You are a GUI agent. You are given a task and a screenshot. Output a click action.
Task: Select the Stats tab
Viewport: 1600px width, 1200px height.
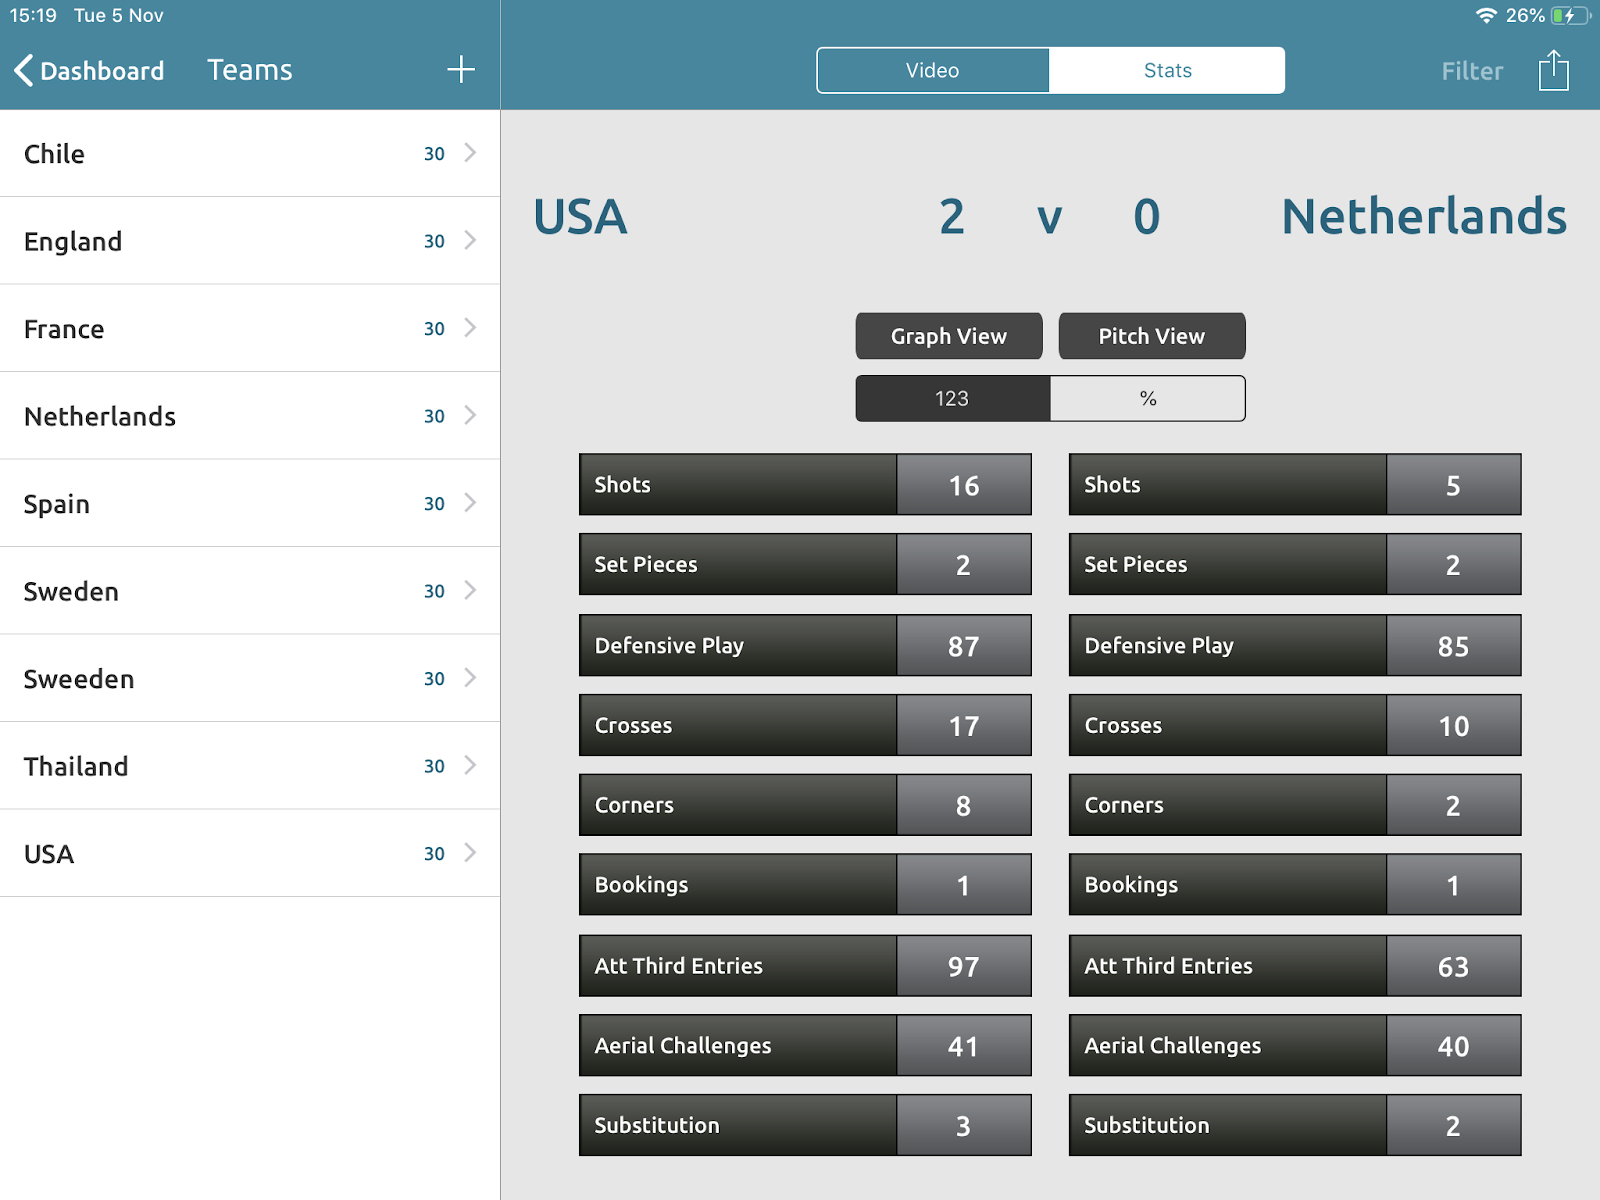(1167, 70)
